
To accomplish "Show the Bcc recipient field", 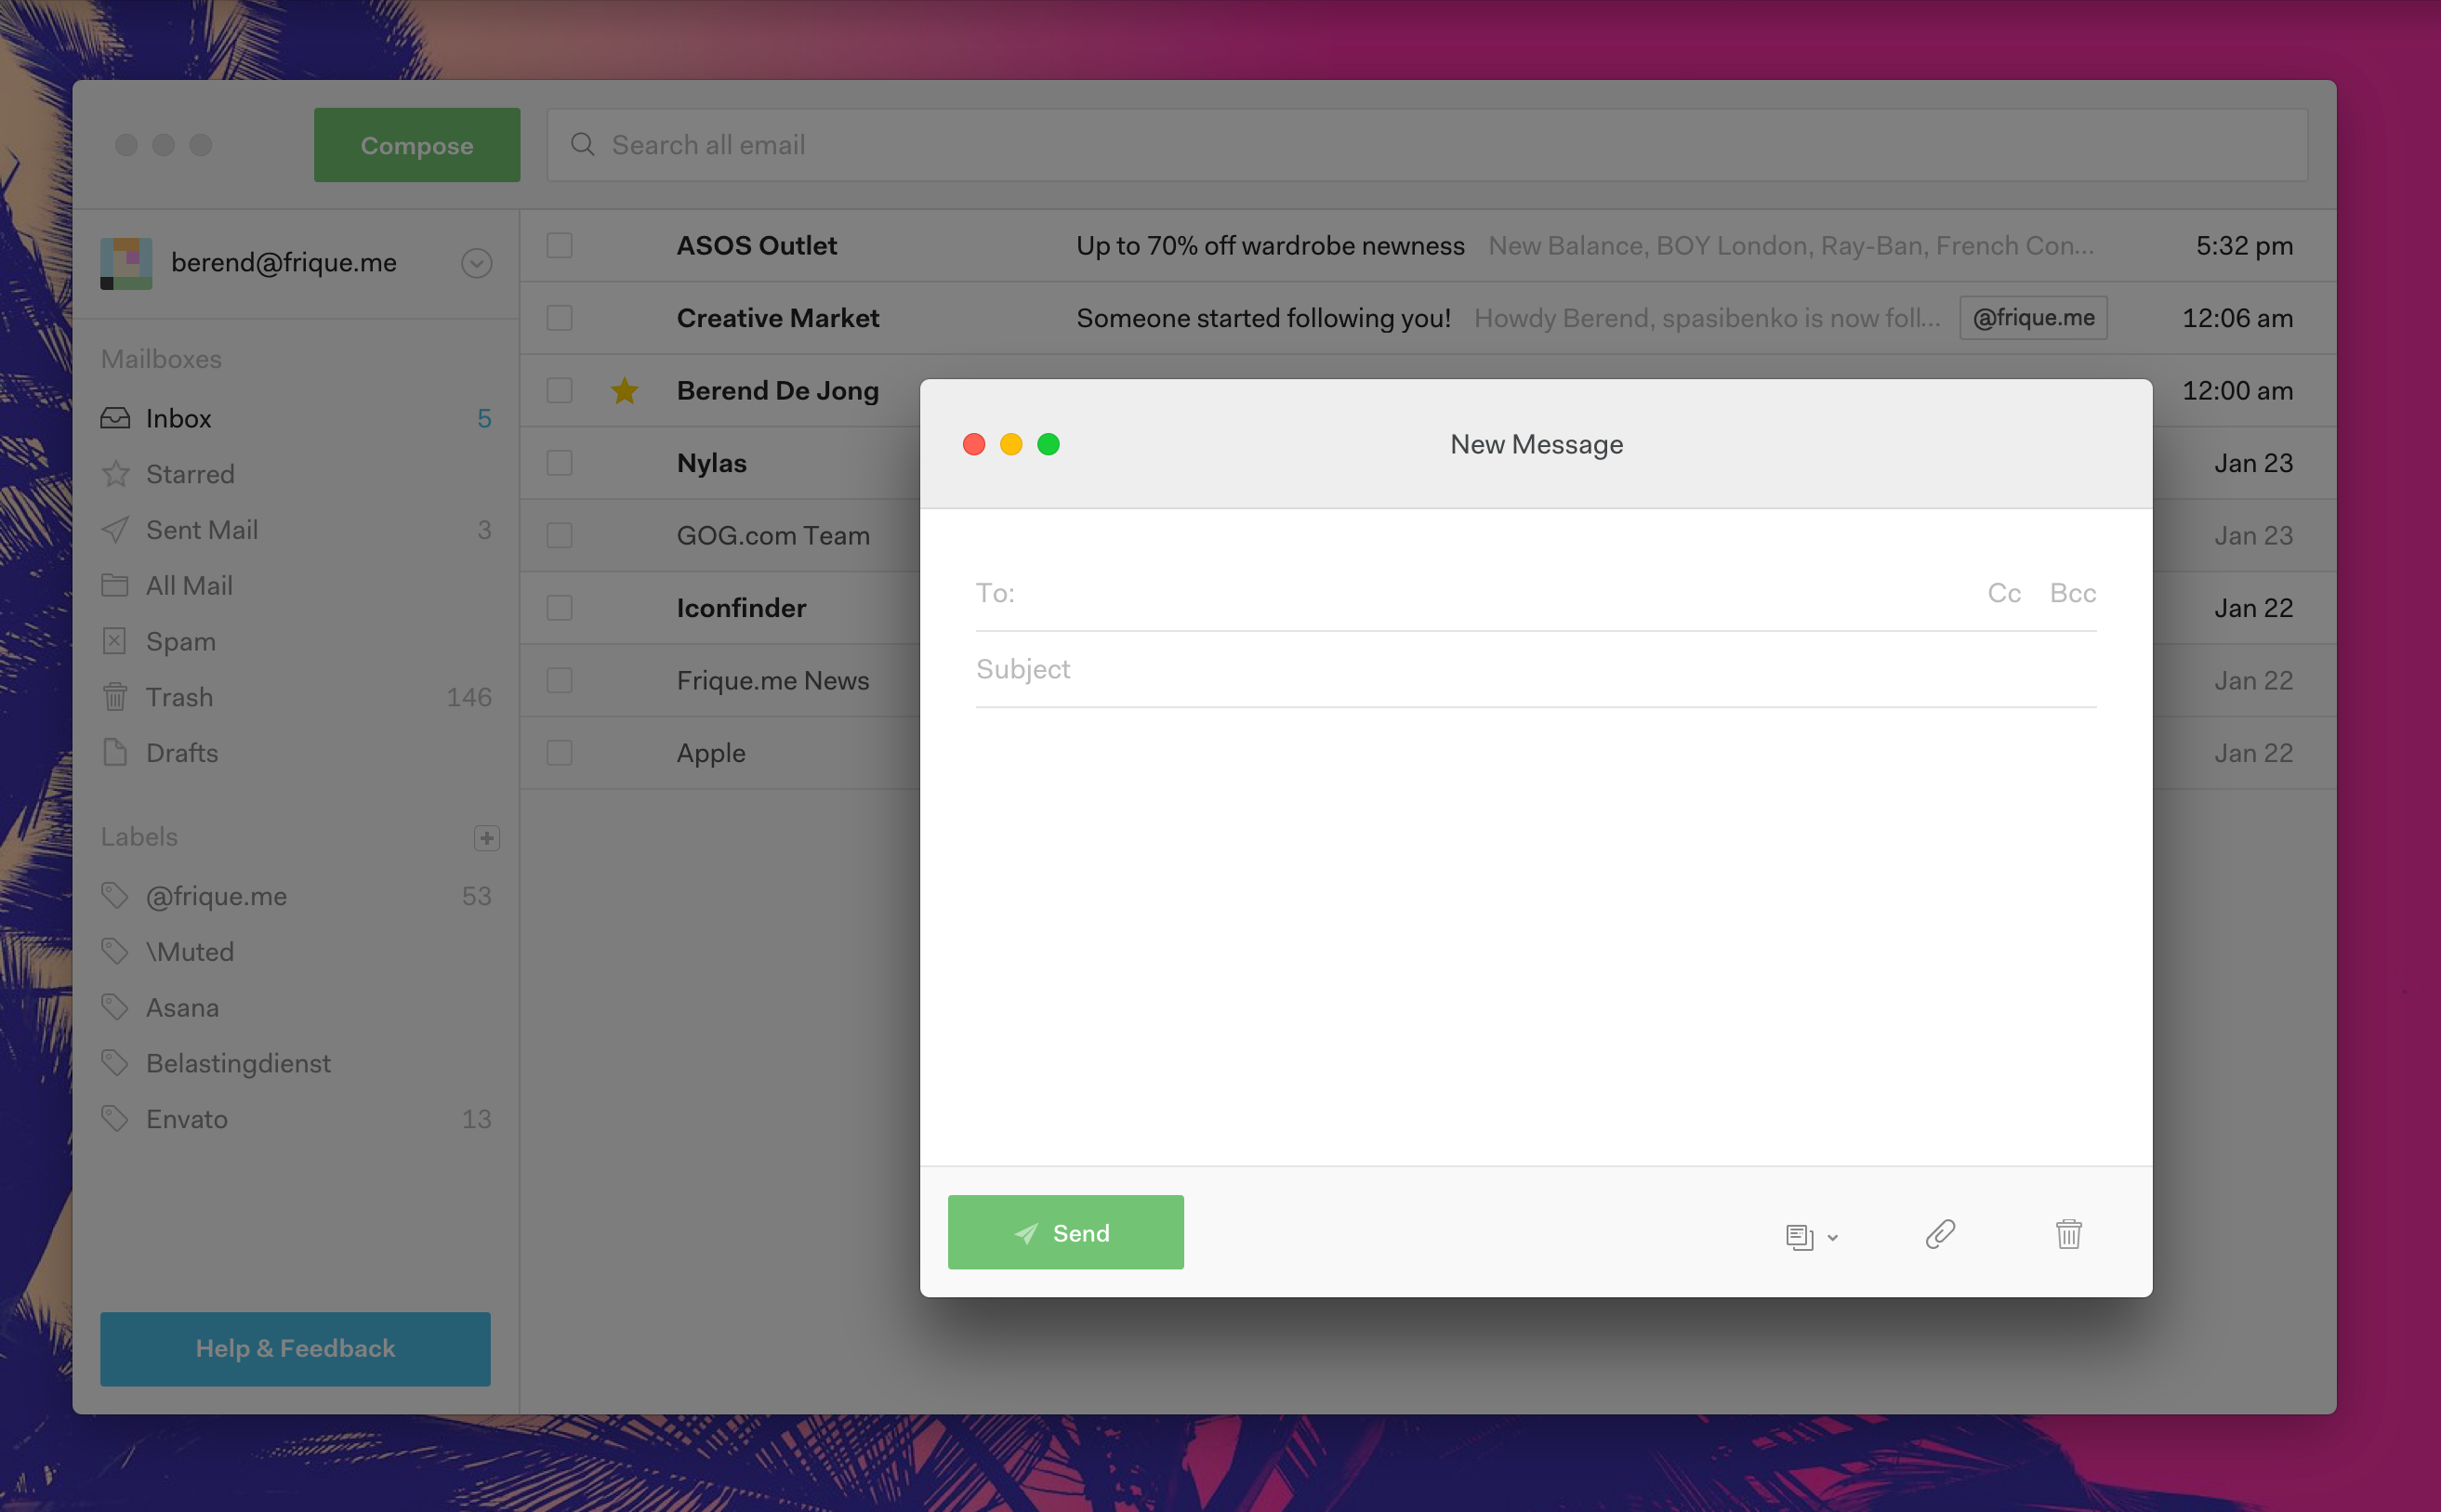I will [2072, 594].
